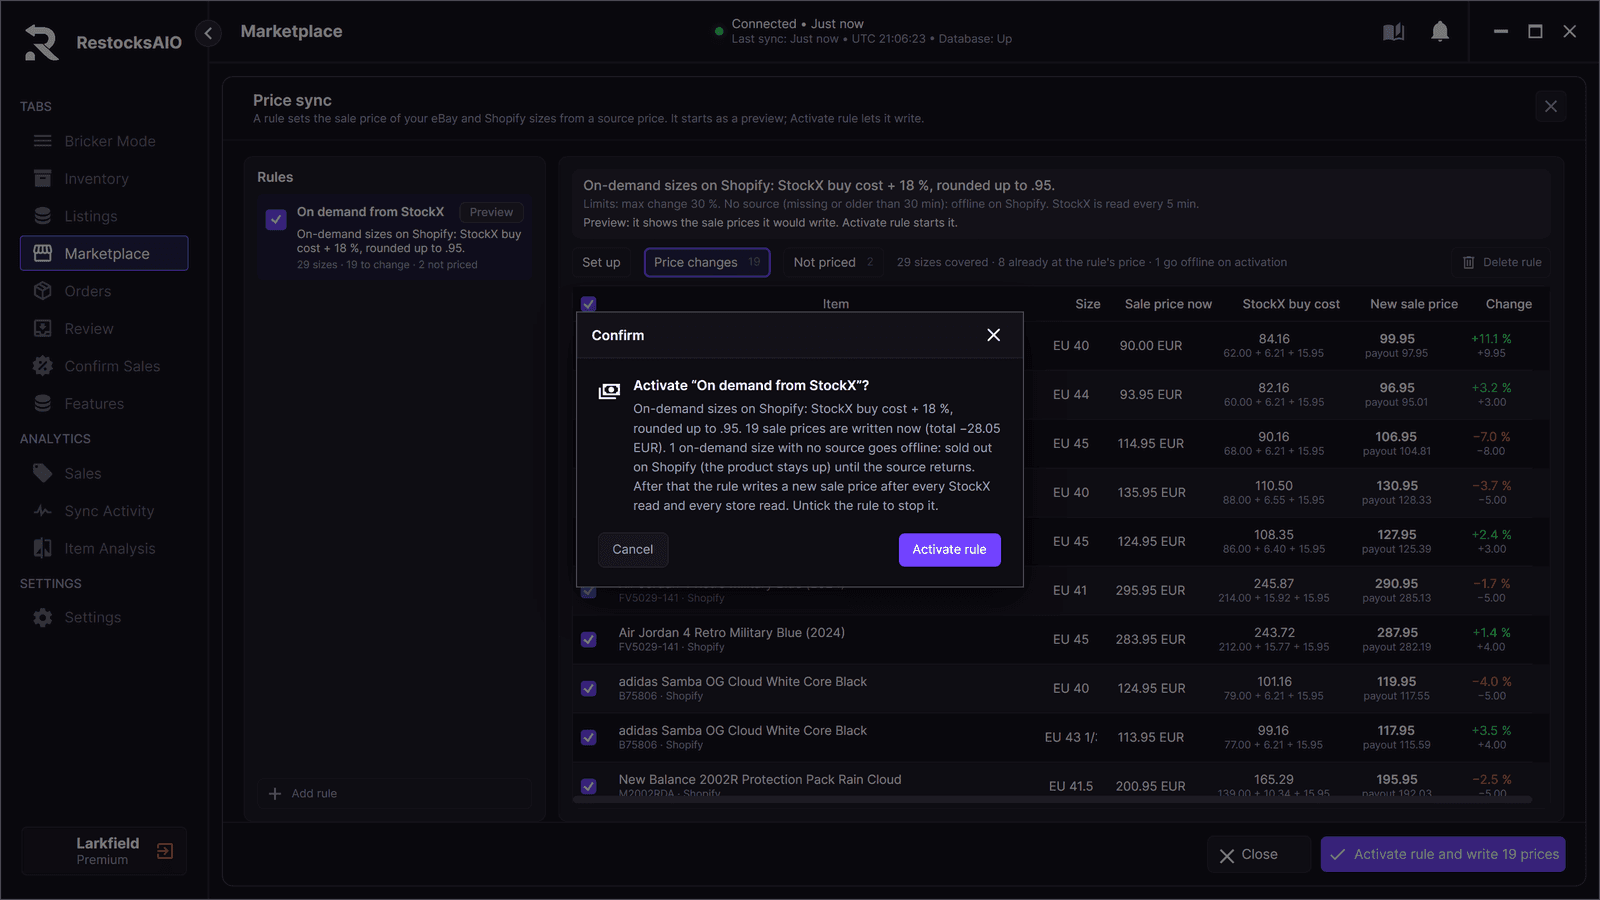This screenshot has height=900, width=1600.
Task: Open the guide book icon in header
Action: pos(1393,32)
